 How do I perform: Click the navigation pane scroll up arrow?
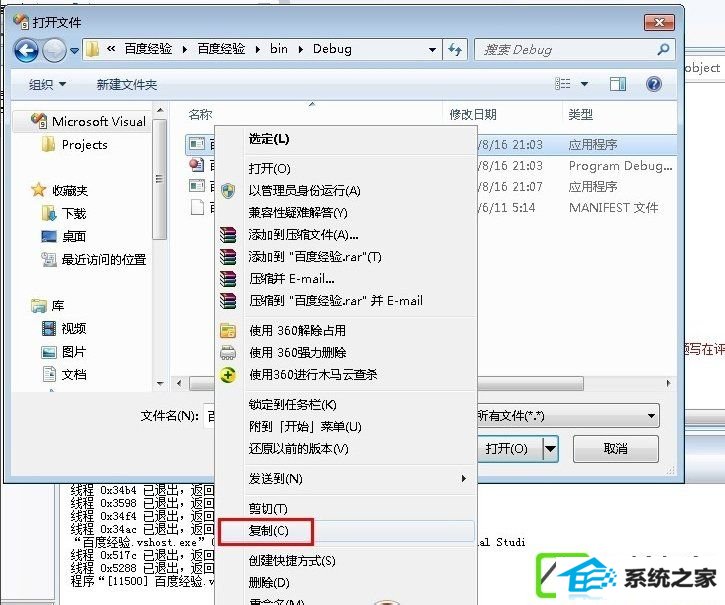click(x=160, y=110)
